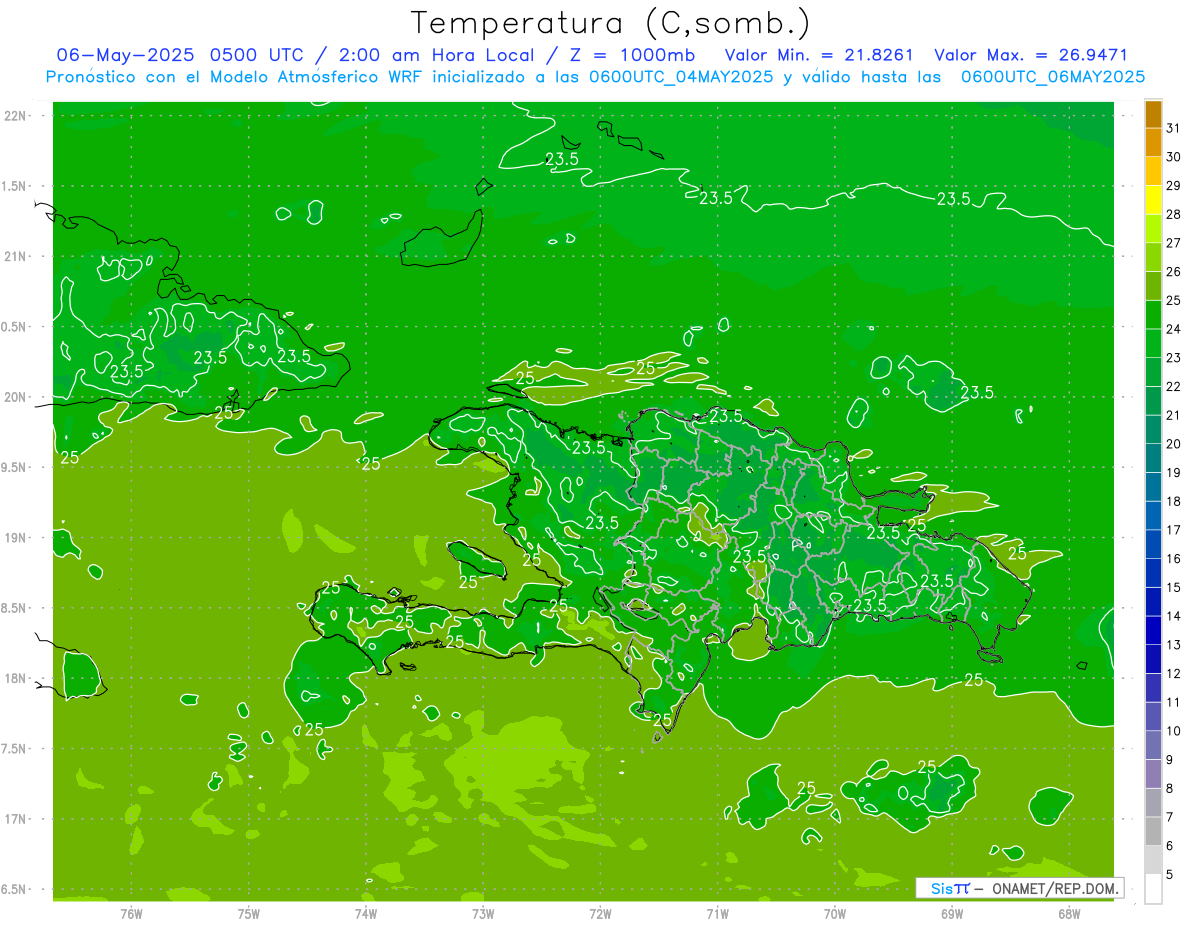Click color scale swatch between 20 and 21

(x=1153, y=430)
